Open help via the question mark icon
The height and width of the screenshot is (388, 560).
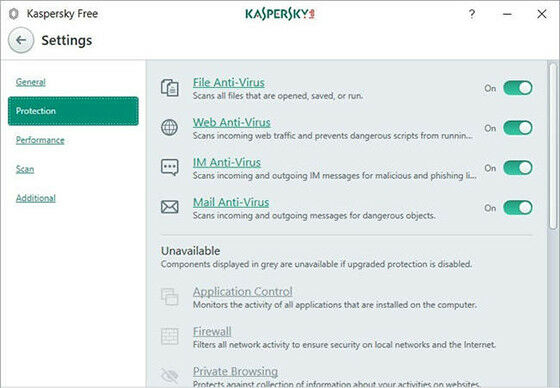coord(471,14)
